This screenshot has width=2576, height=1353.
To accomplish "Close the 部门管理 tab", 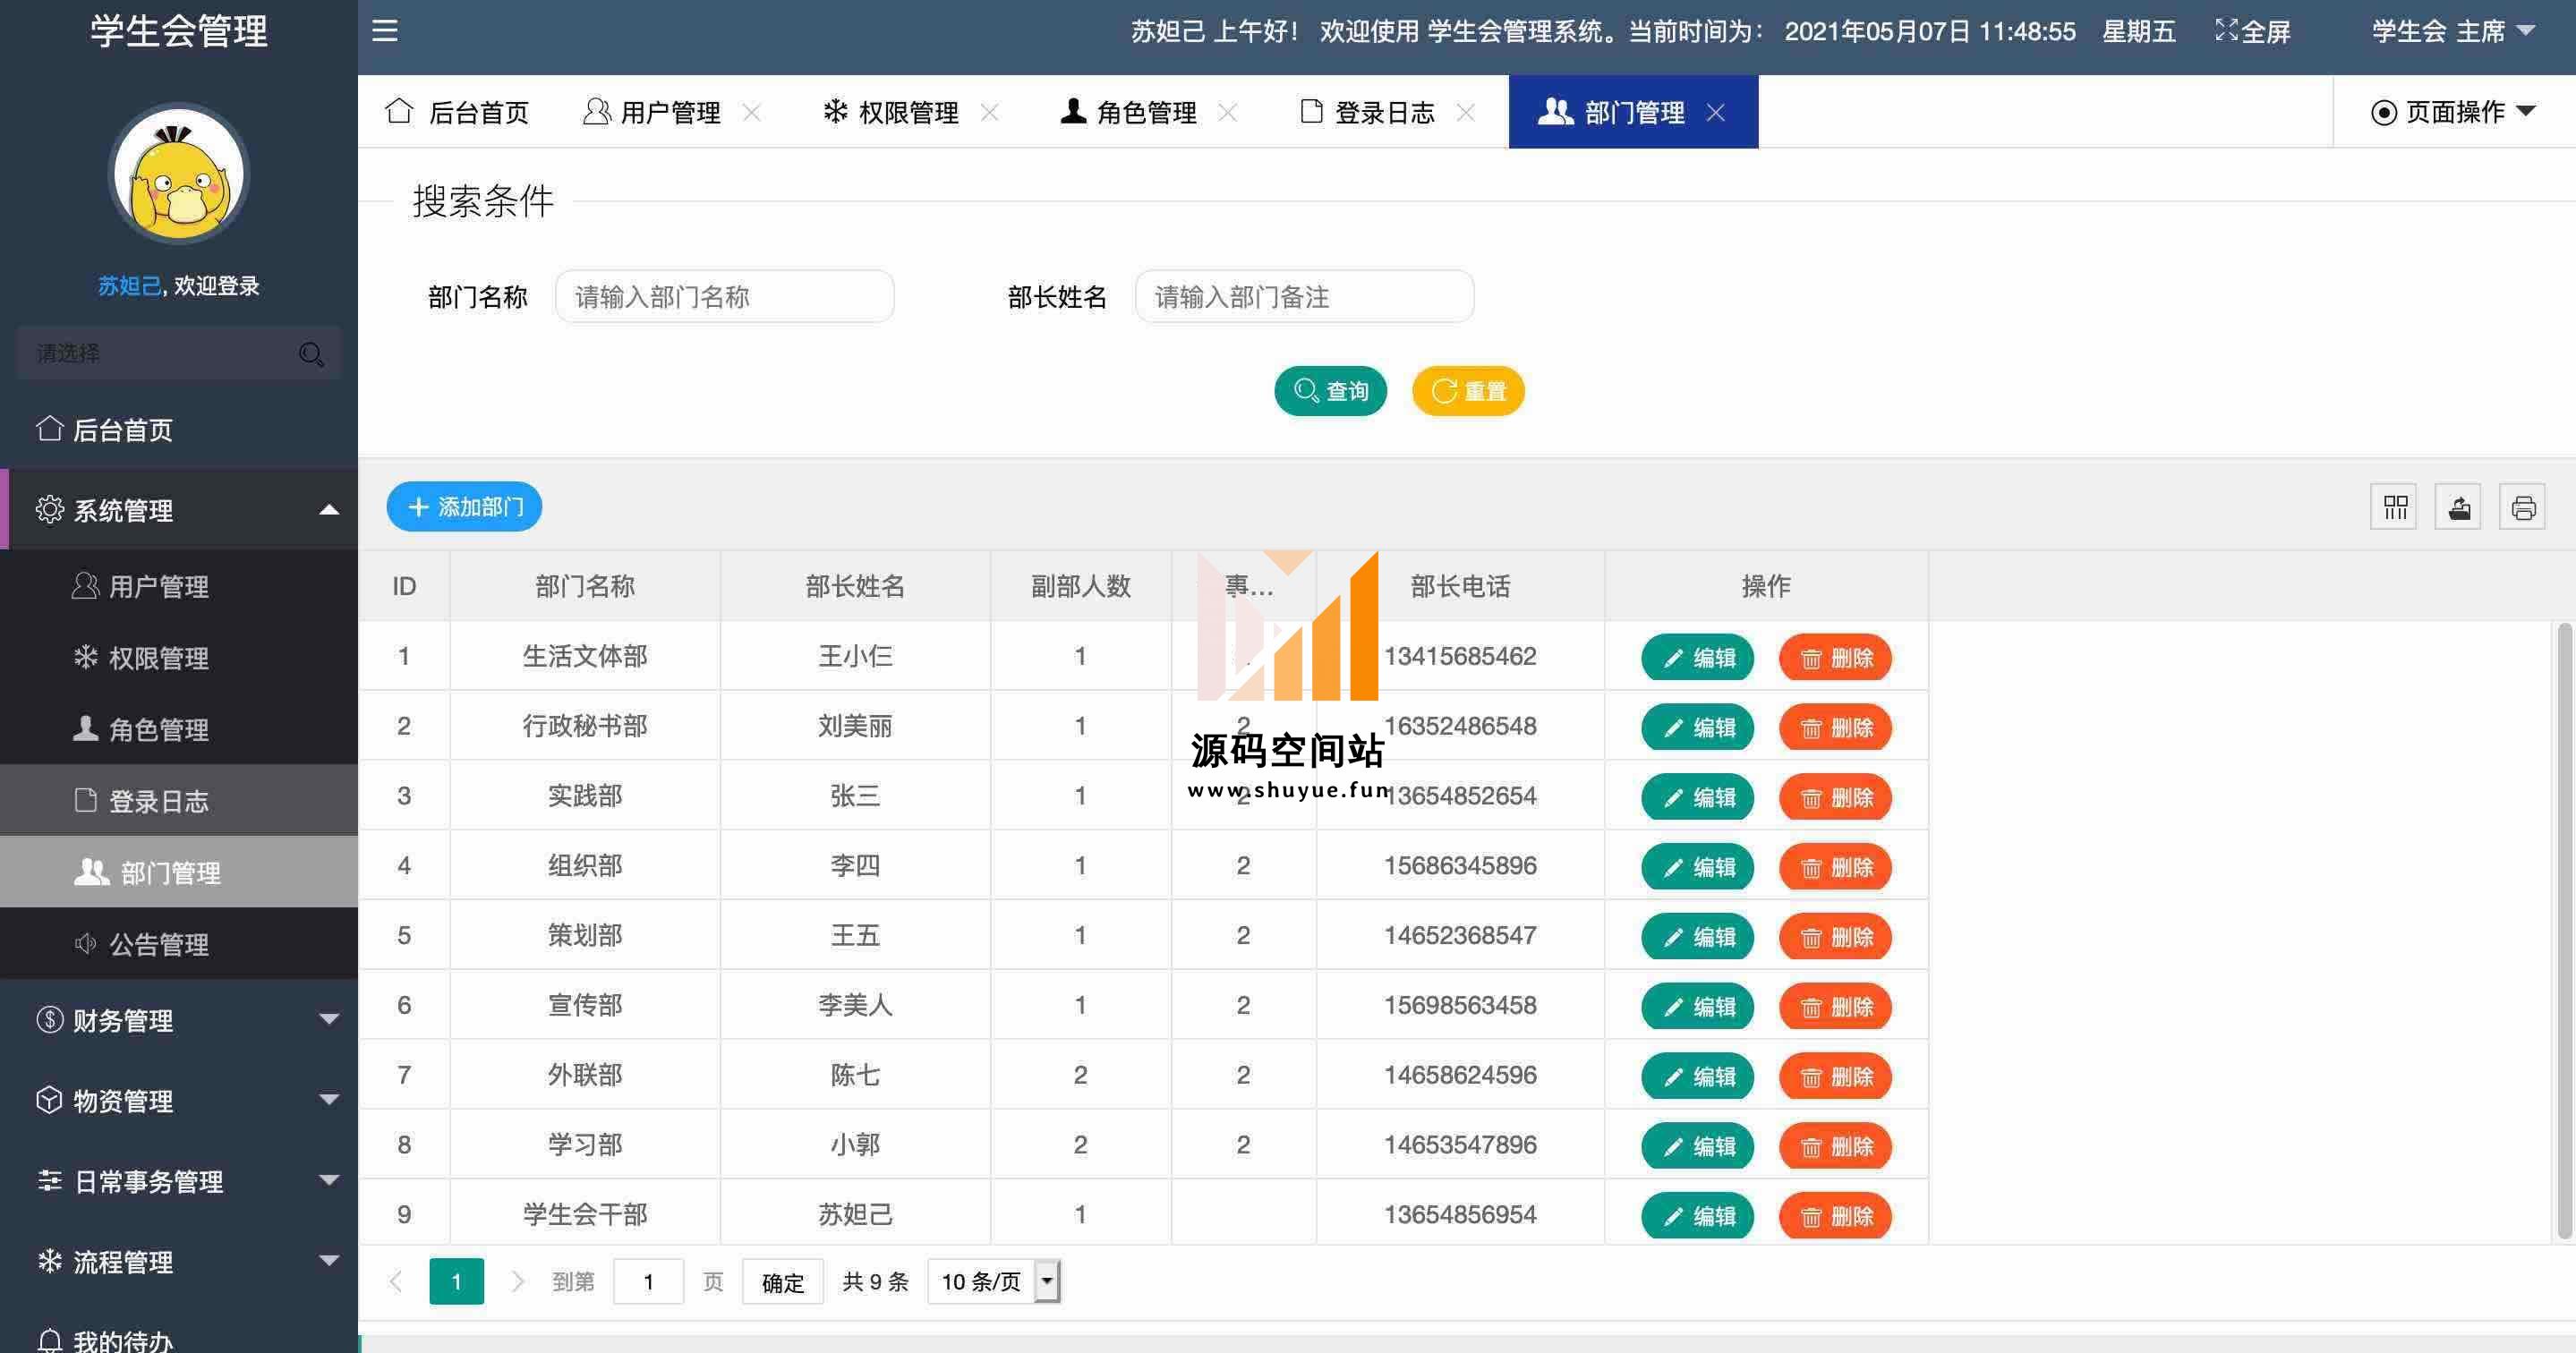I will 1716,113.
